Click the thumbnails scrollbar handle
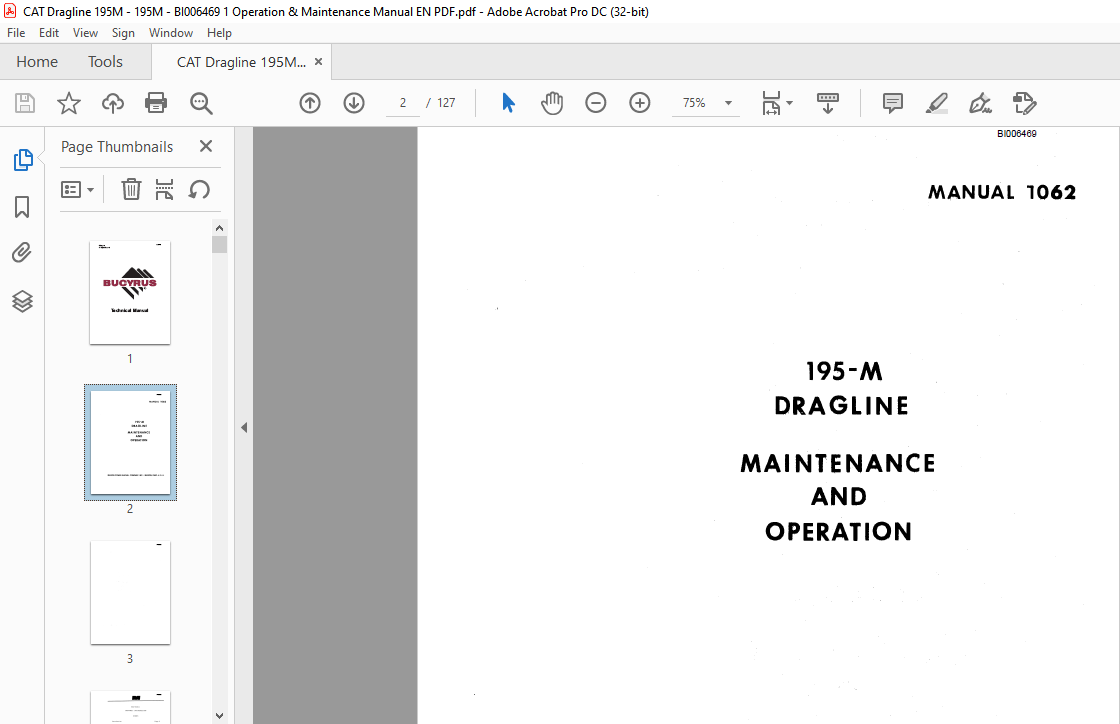This screenshot has height=724, width=1120. 219,245
